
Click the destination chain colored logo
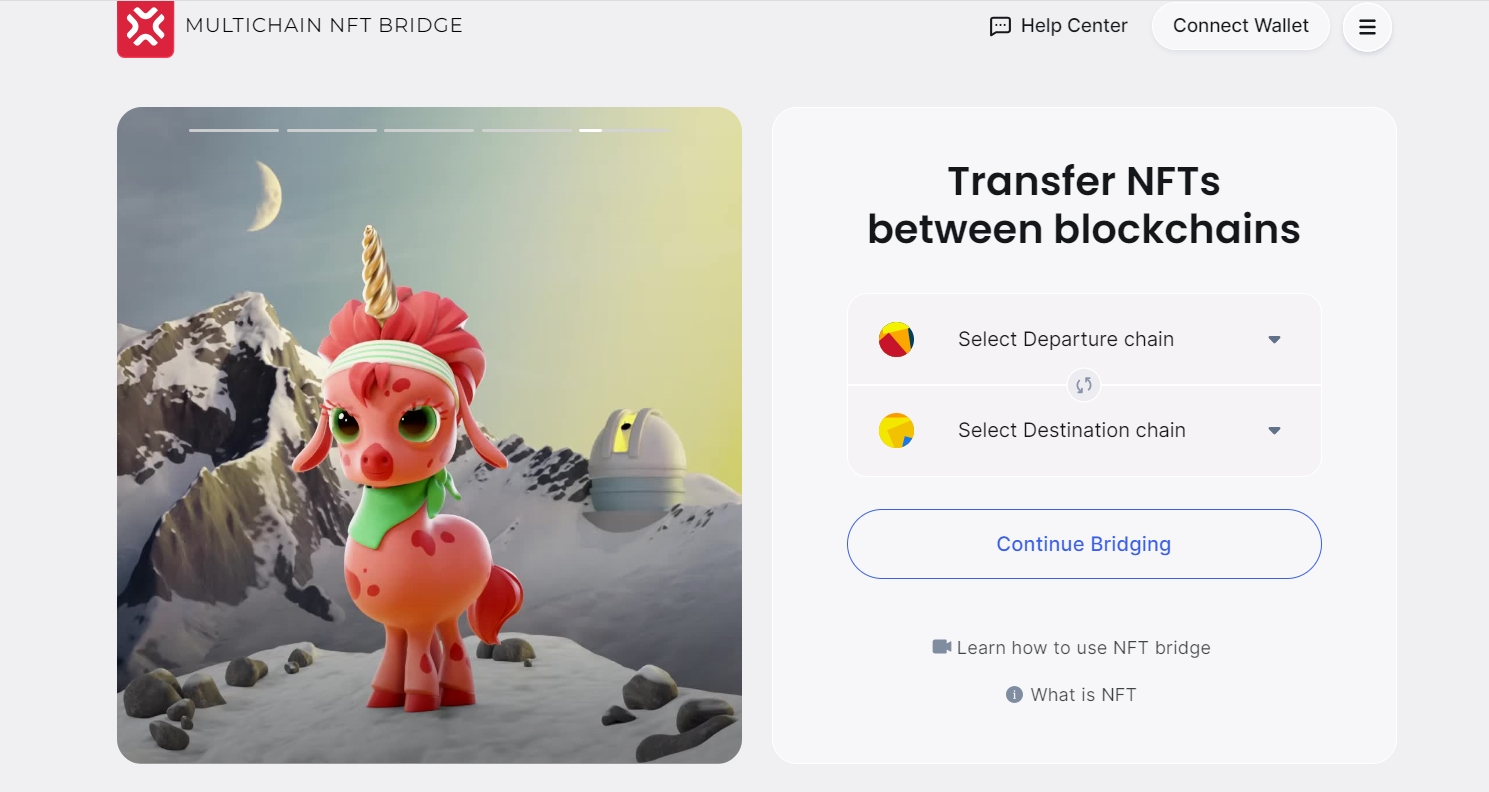click(896, 431)
